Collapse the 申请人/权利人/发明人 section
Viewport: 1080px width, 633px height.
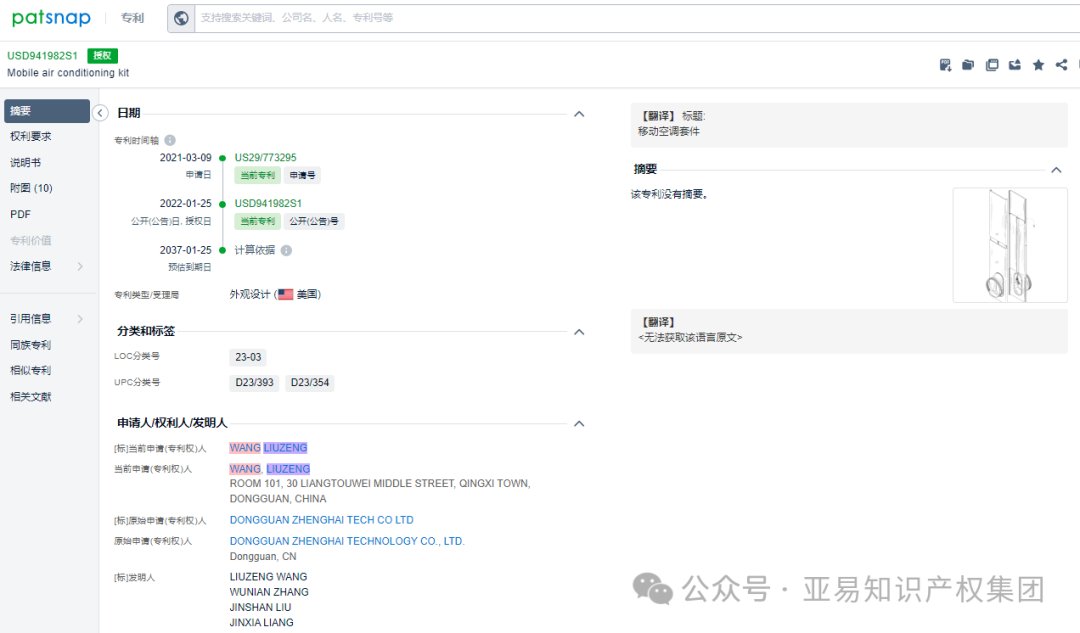pyautogui.click(x=579, y=424)
